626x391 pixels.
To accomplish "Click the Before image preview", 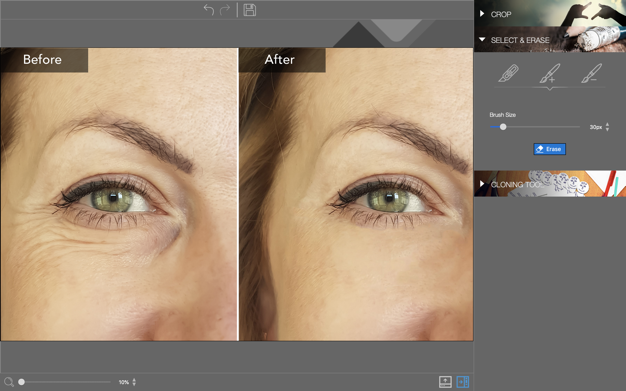I will (119, 194).
